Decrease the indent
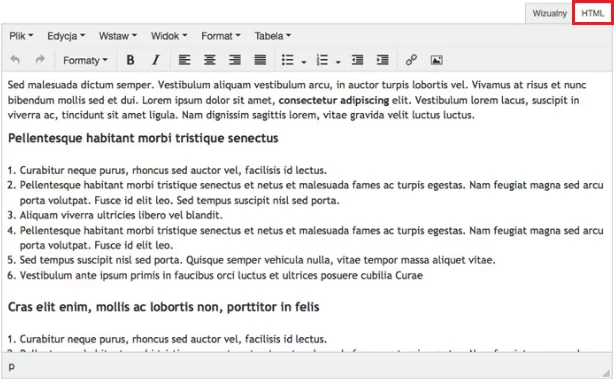Screen dimensions: 614x379 (x=357, y=60)
